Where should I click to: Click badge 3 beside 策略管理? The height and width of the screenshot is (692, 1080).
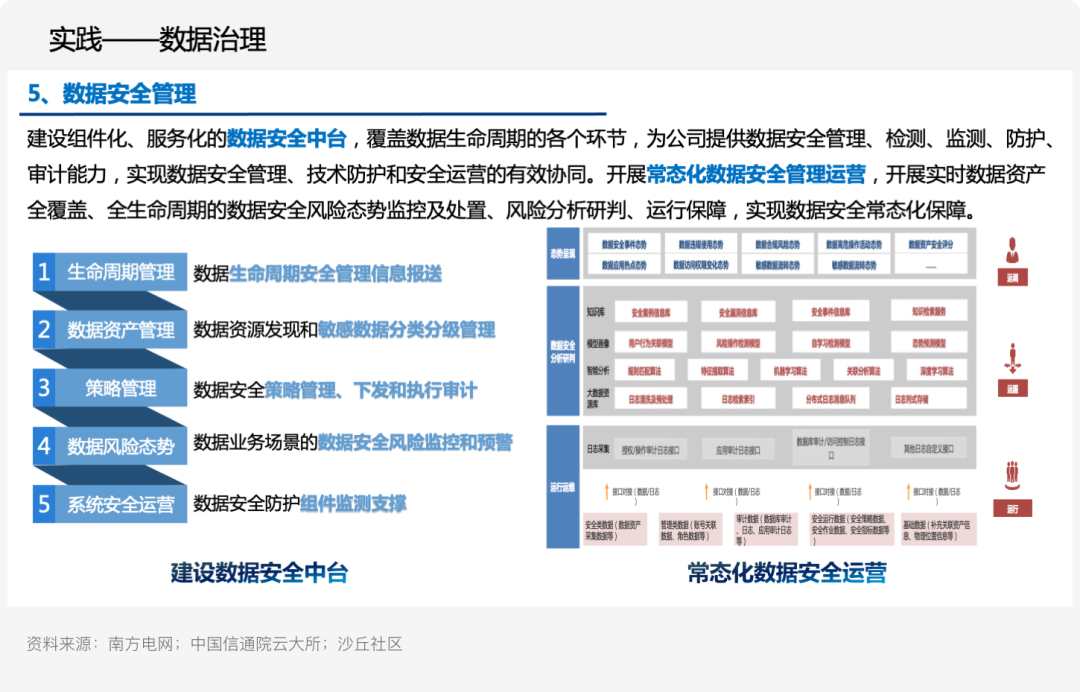[x=42, y=389]
